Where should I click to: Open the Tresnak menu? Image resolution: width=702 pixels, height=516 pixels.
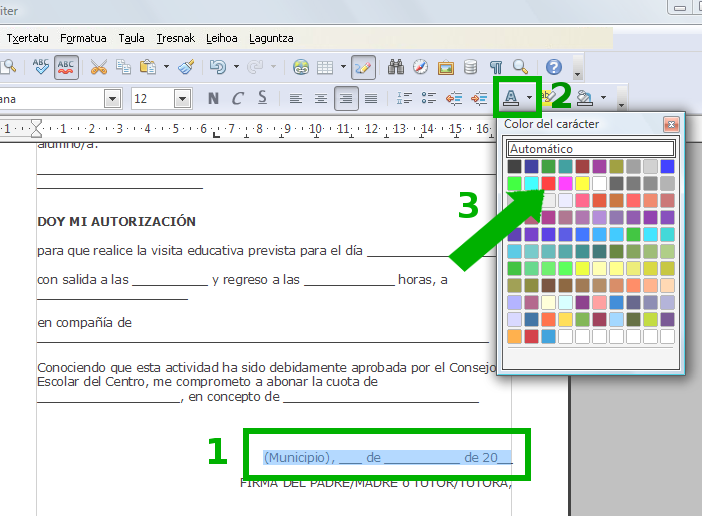tap(176, 38)
